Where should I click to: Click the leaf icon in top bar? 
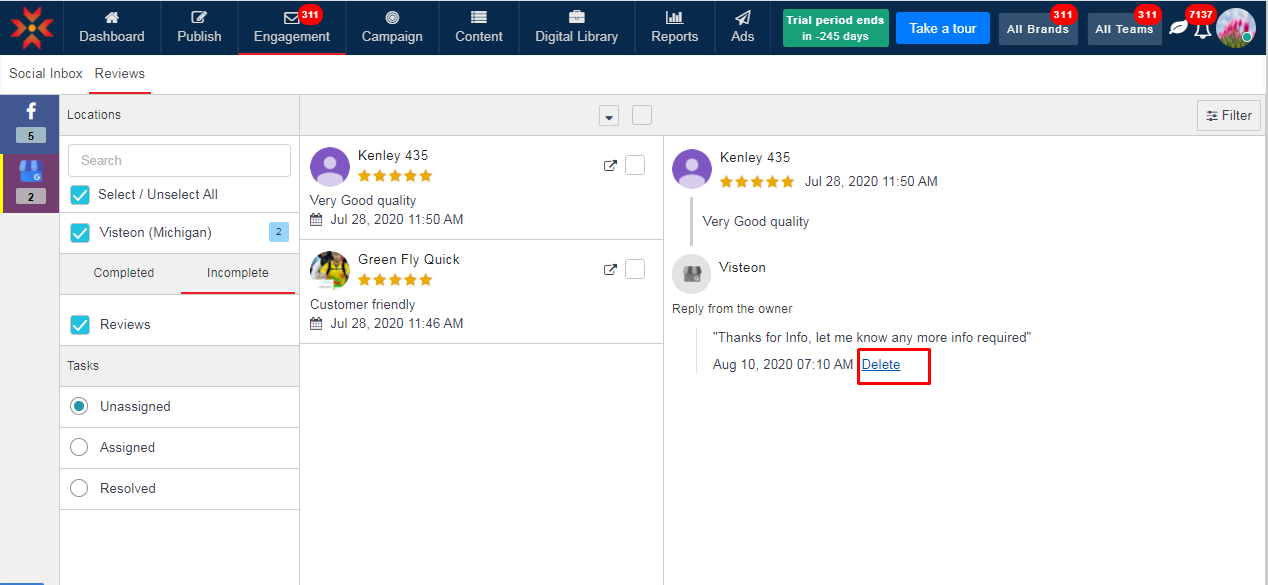click(x=1178, y=28)
